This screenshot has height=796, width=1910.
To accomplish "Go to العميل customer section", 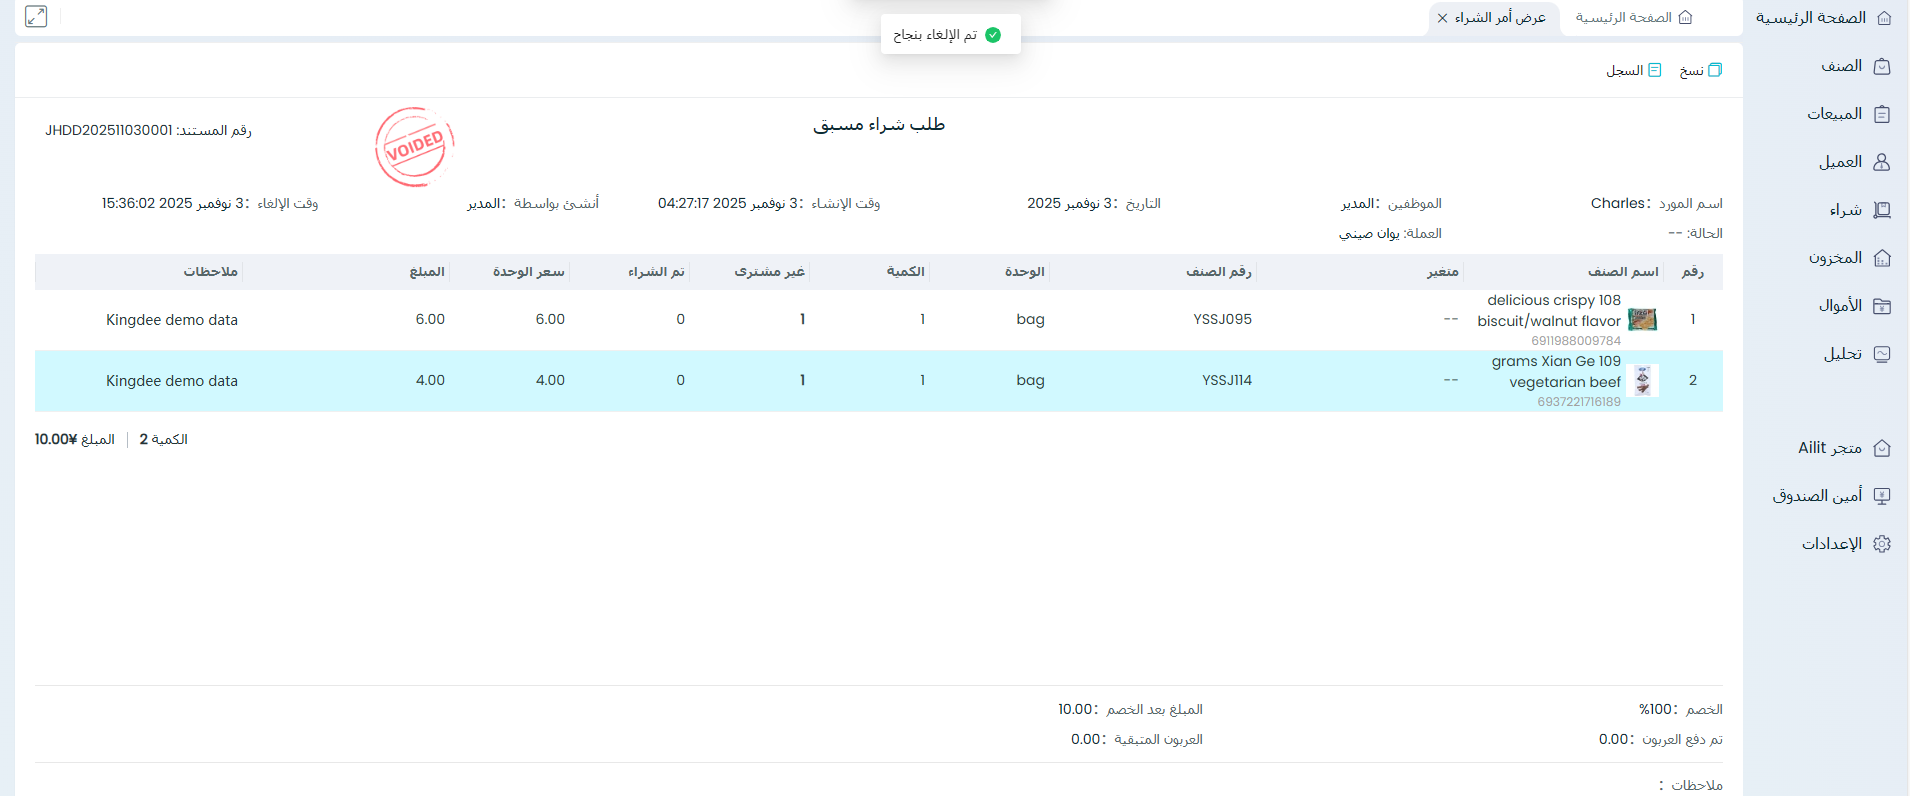I will [x=1854, y=162].
